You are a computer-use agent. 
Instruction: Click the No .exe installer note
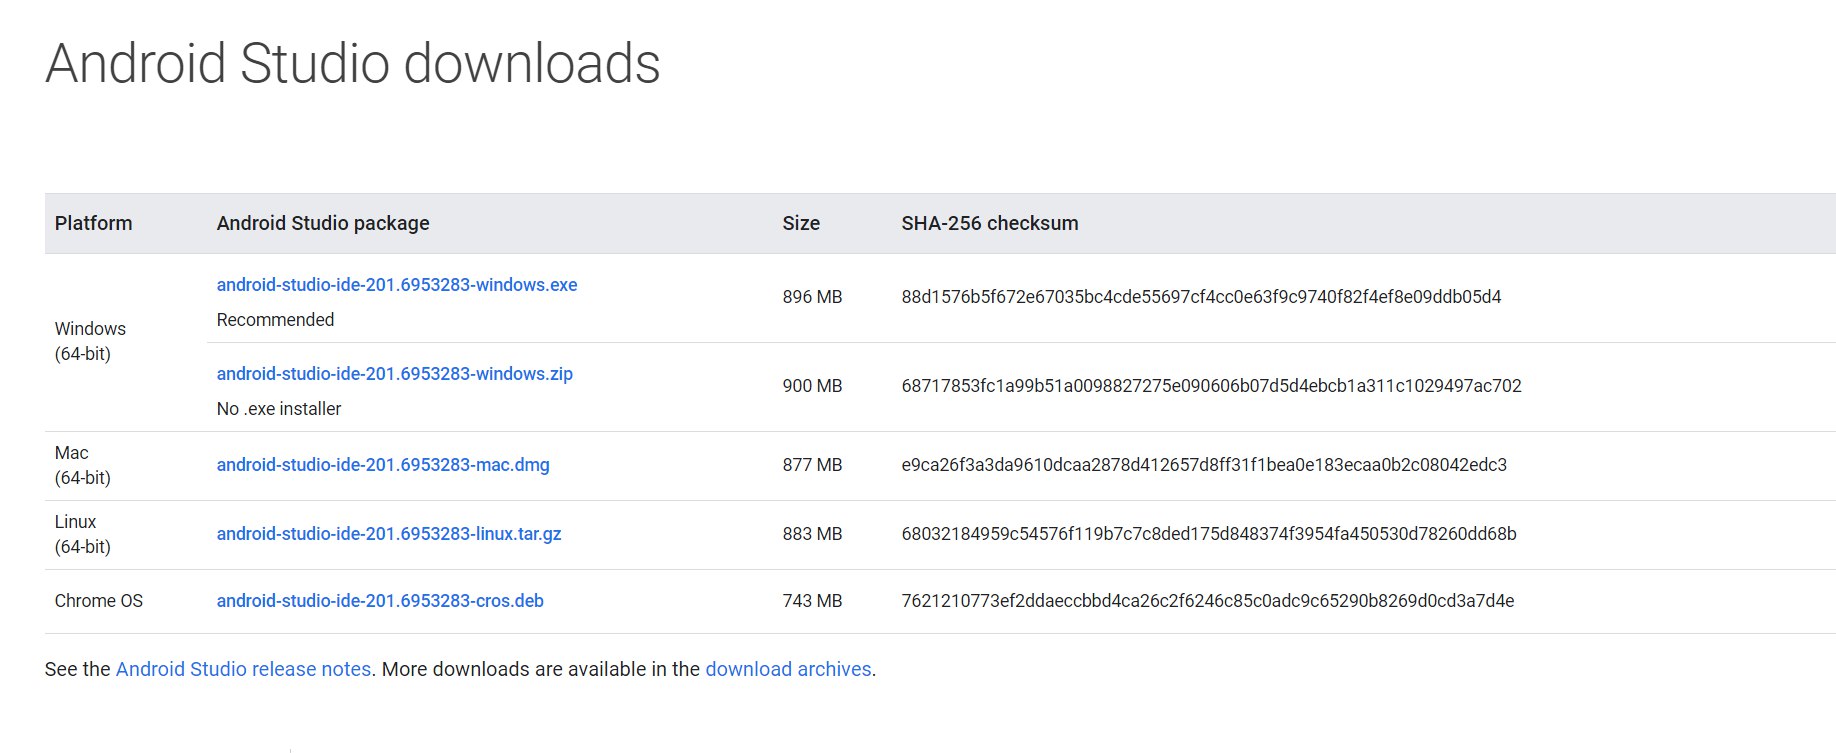(279, 409)
